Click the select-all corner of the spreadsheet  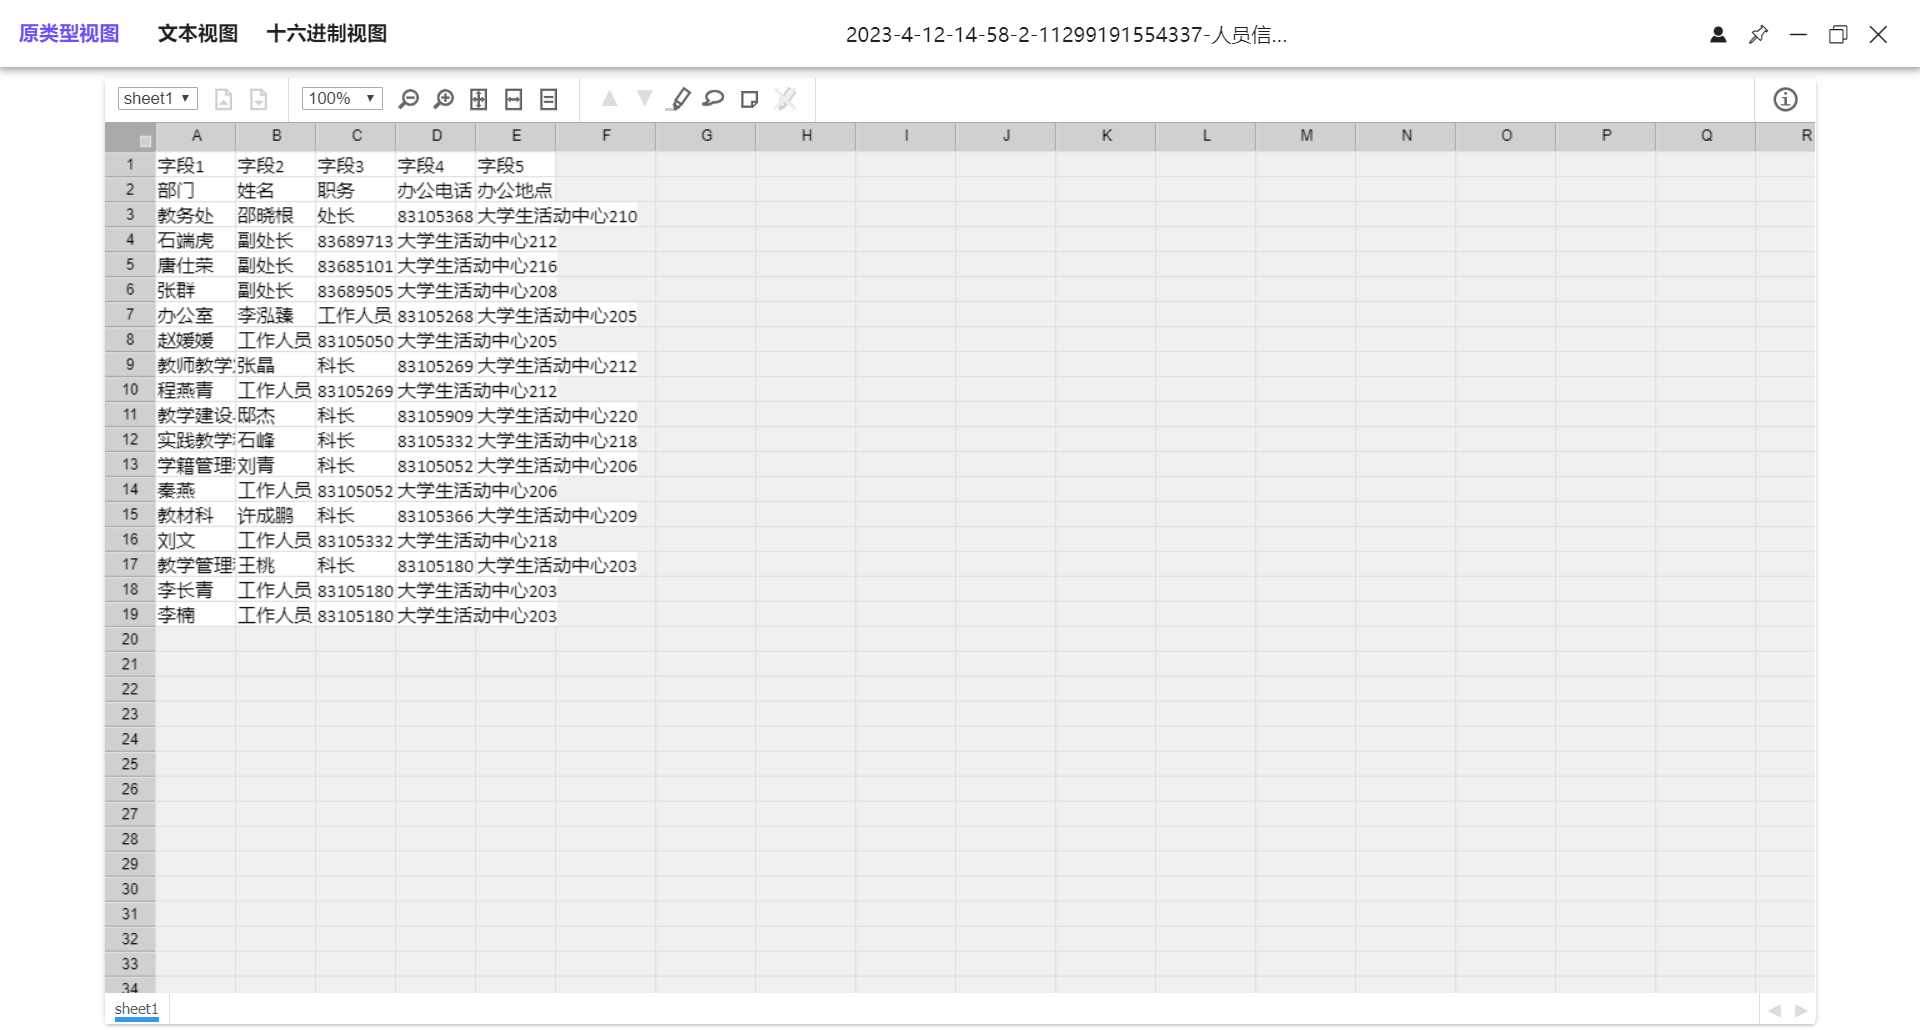[130, 136]
